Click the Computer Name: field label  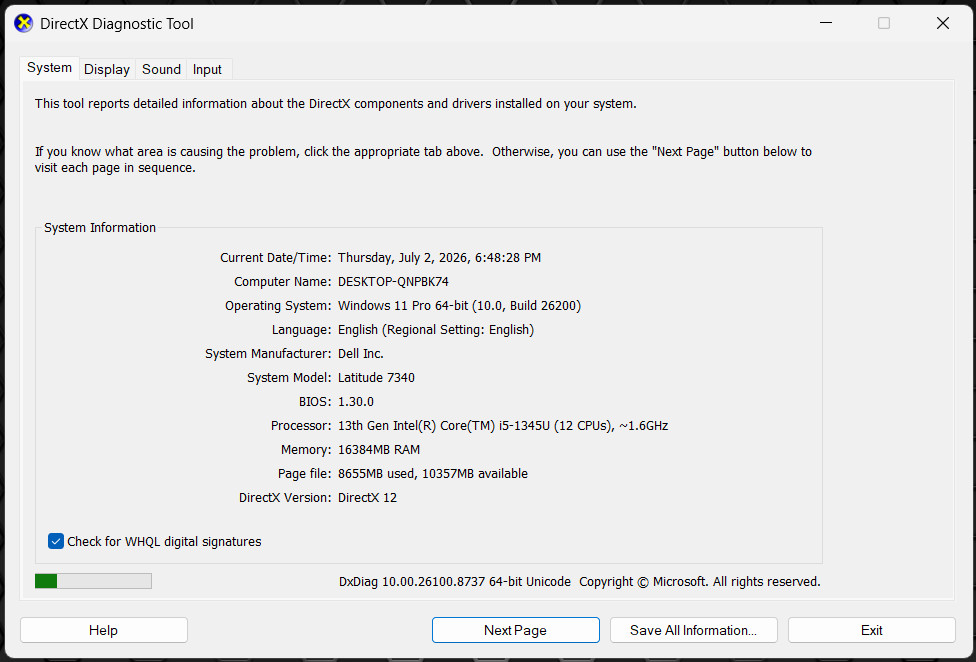pos(283,282)
